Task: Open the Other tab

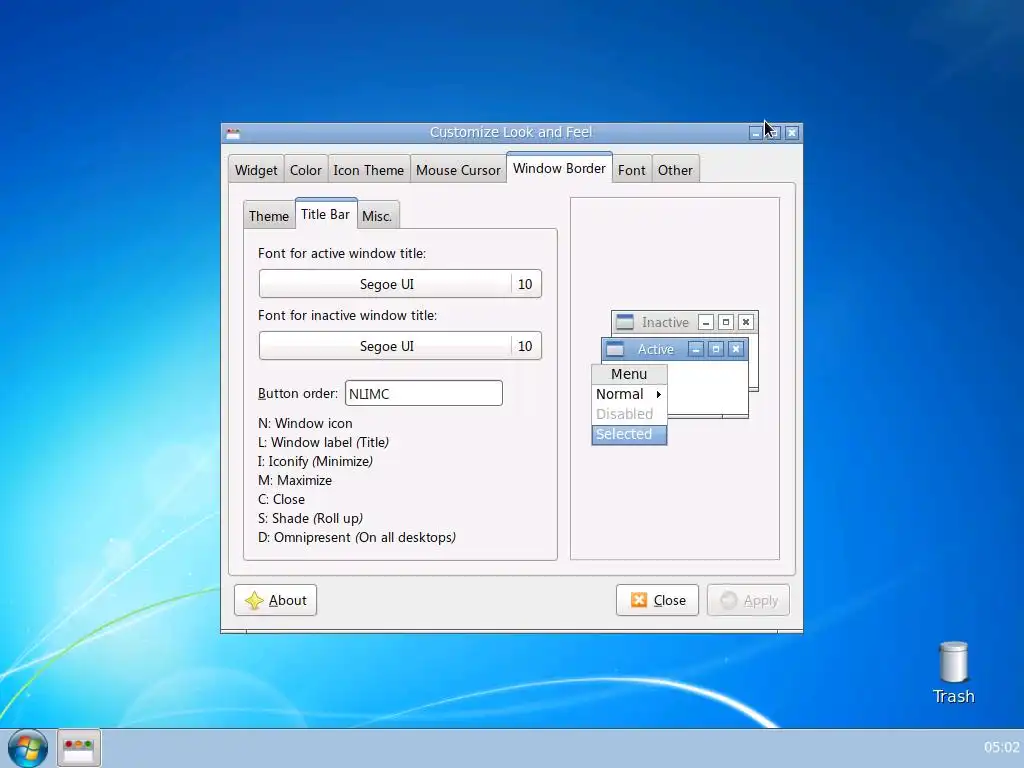Action: click(675, 170)
